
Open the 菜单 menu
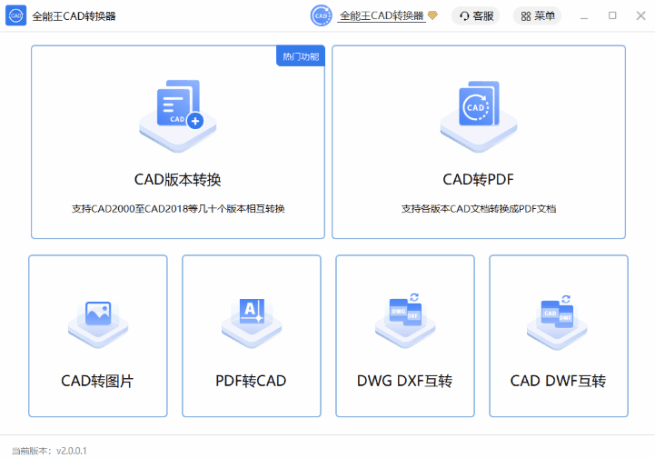pyautogui.click(x=537, y=16)
